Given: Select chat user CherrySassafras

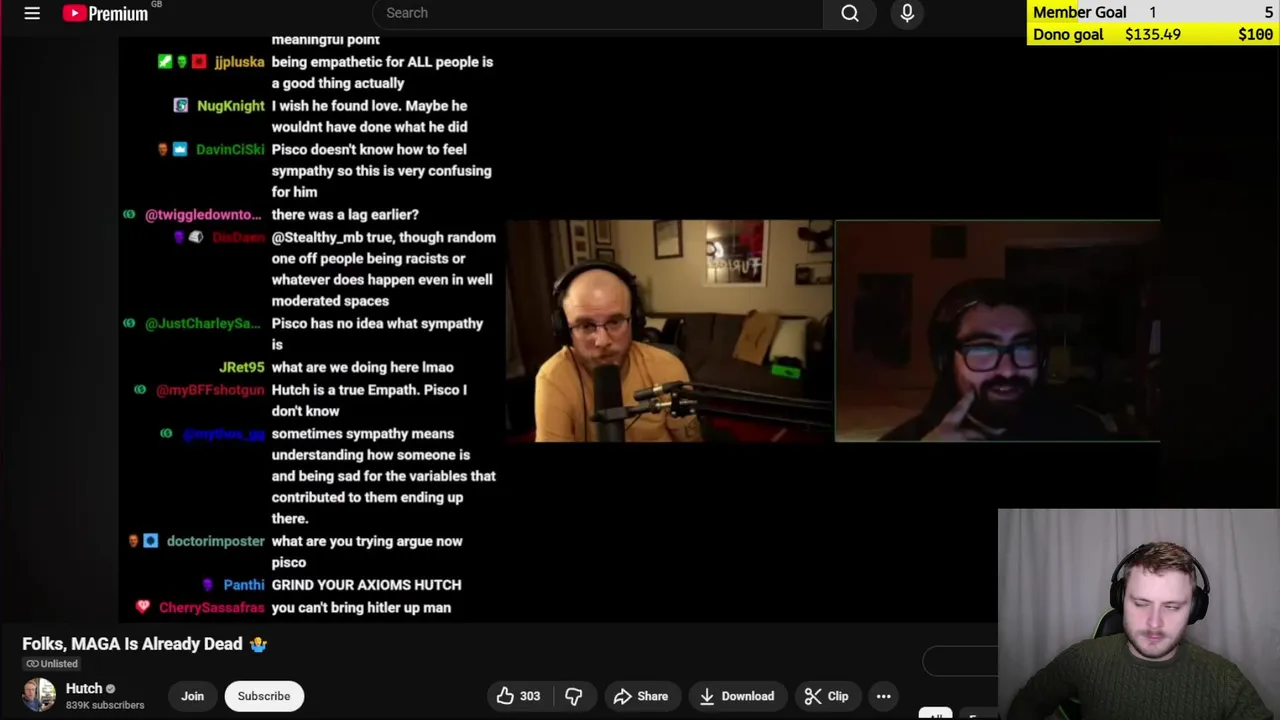Looking at the screenshot, I should [x=212, y=608].
